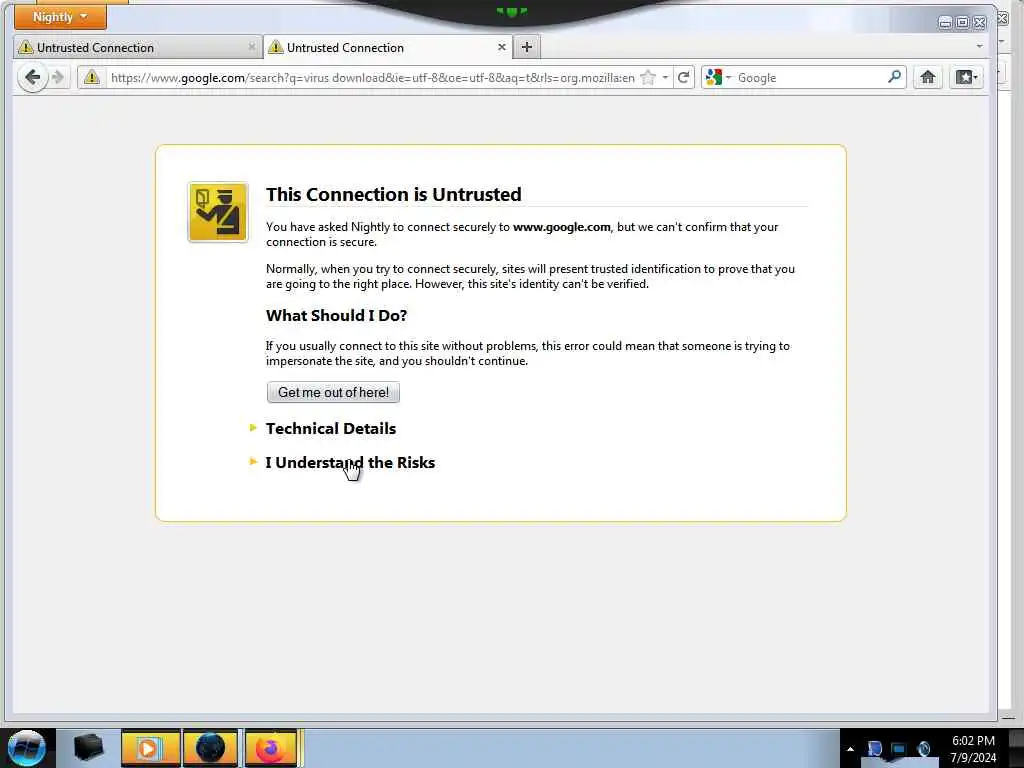Close the first Untrusted Connection tab
The height and width of the screenshot is (768, 1024).
pyautogui.click(x=251, y=47)
